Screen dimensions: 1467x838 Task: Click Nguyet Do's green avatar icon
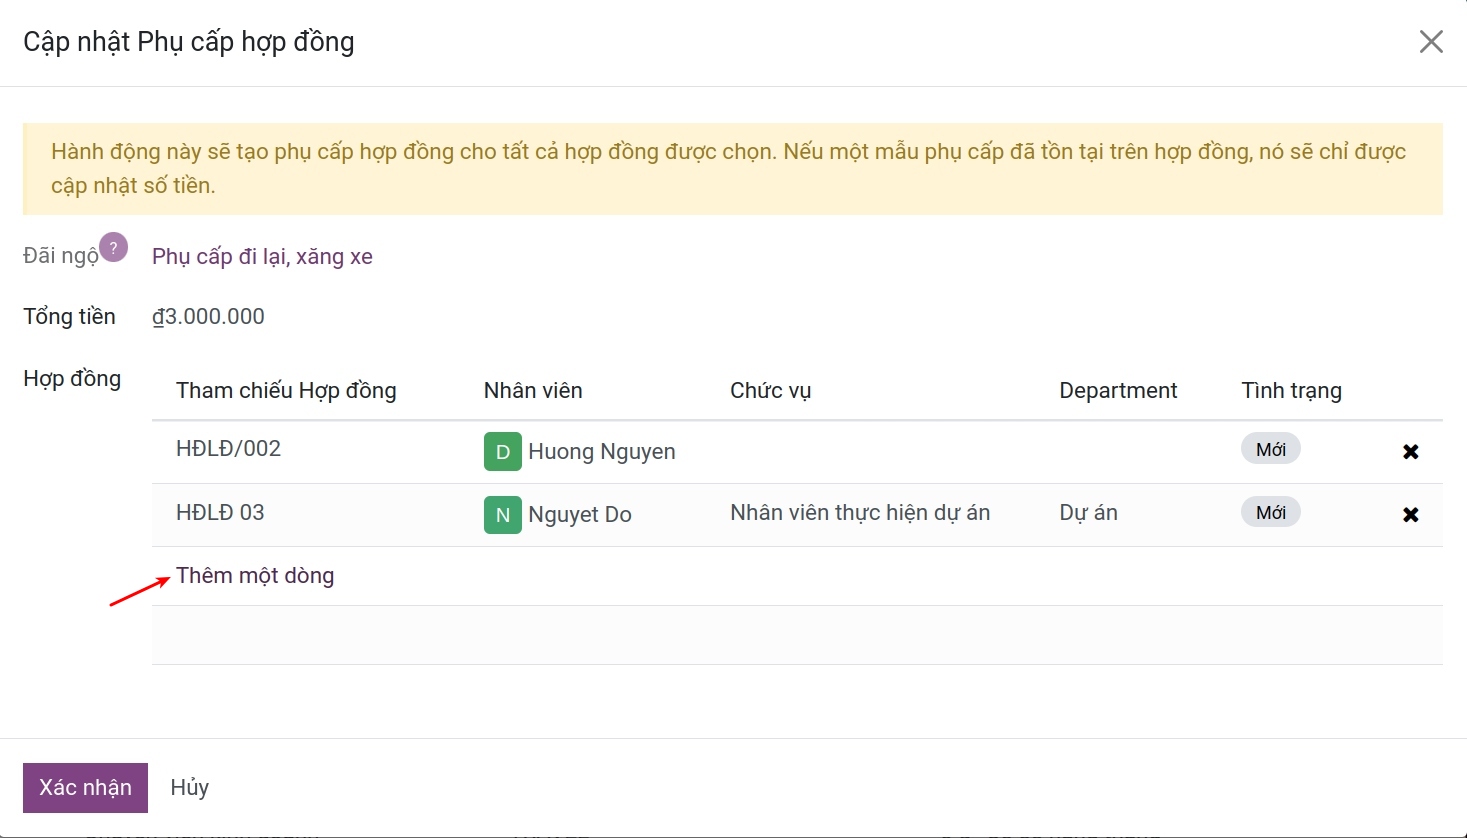[x=502, y=515]
